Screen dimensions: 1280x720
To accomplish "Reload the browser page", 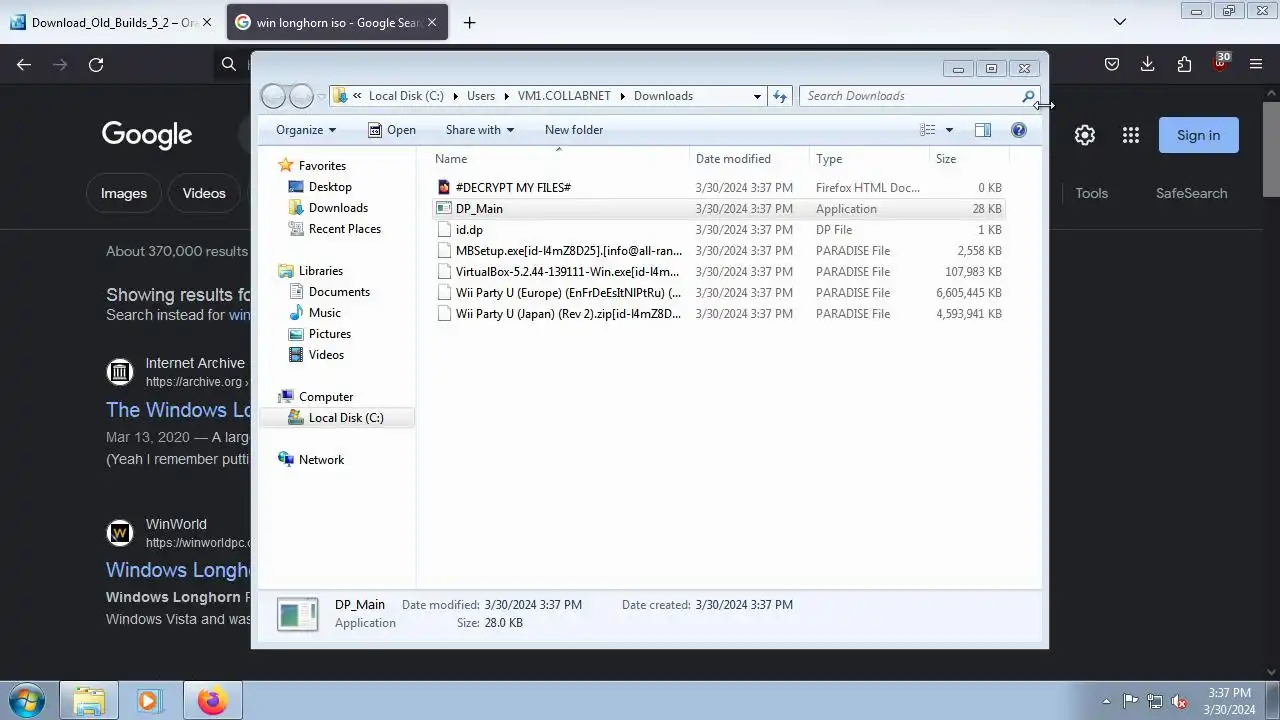I will [x=96, y=64].
